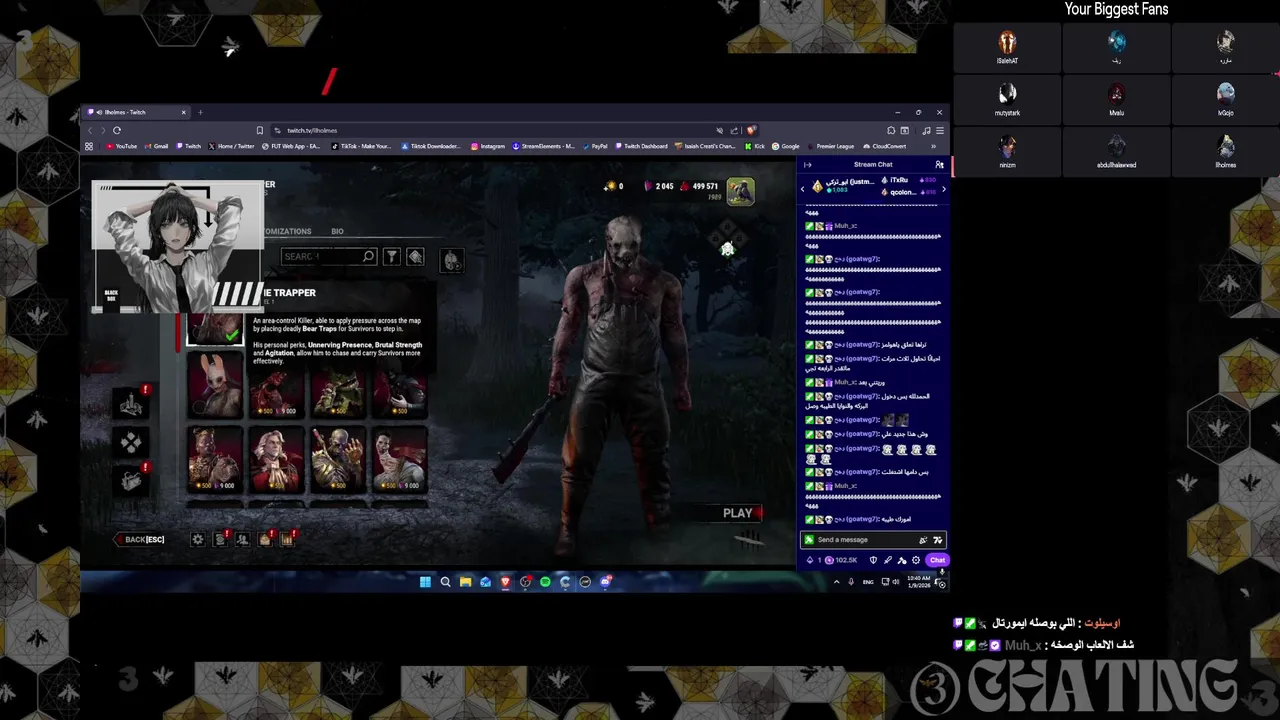Open Spotify from the taskbar
The width and height of the screenshot is (1280, 720).
(545, 582)
